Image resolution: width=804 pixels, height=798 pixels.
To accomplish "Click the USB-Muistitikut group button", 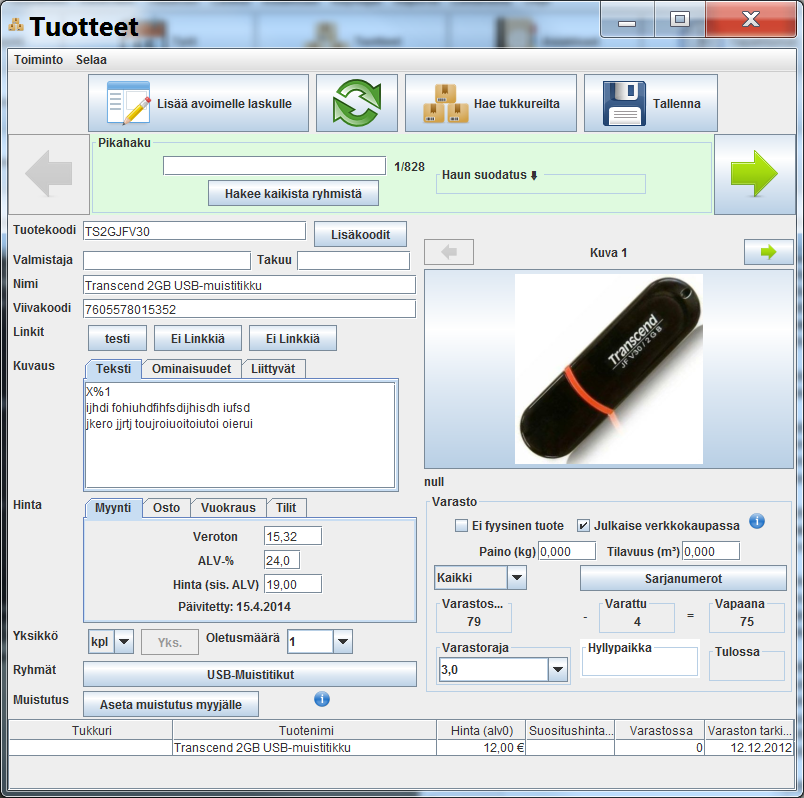I will click(x=250, y=674).
